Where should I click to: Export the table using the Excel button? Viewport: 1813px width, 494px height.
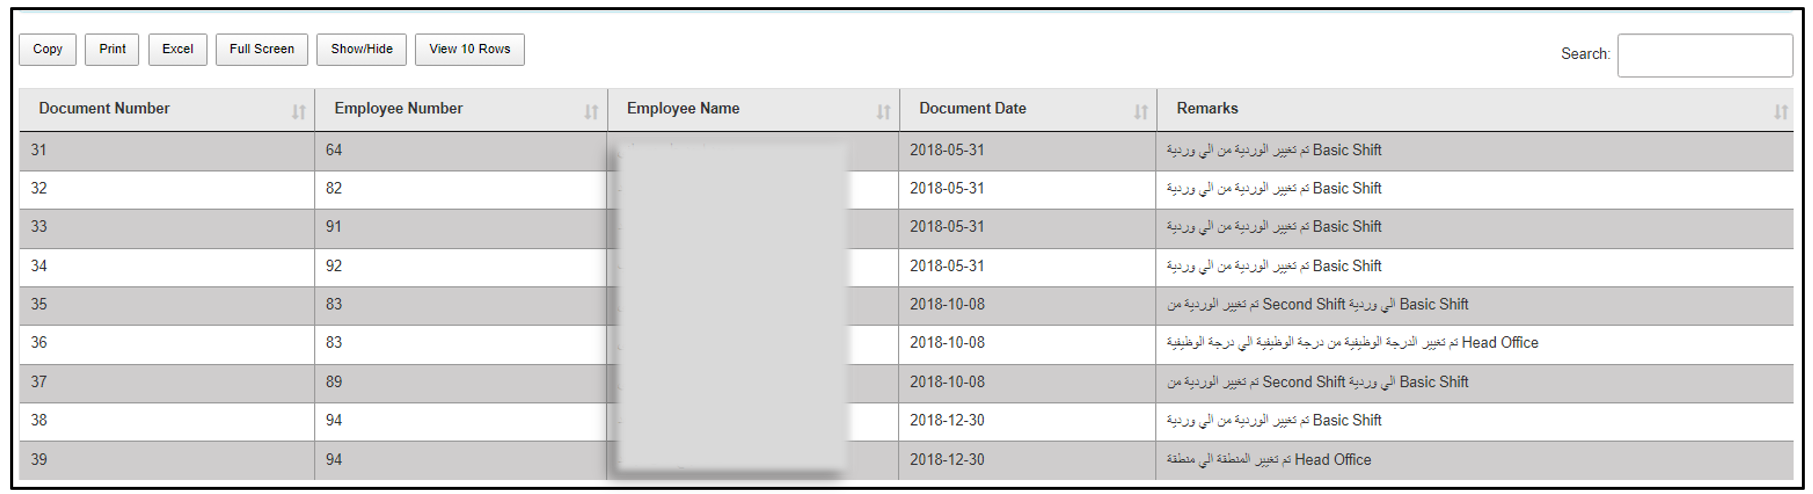click(178, 49)
